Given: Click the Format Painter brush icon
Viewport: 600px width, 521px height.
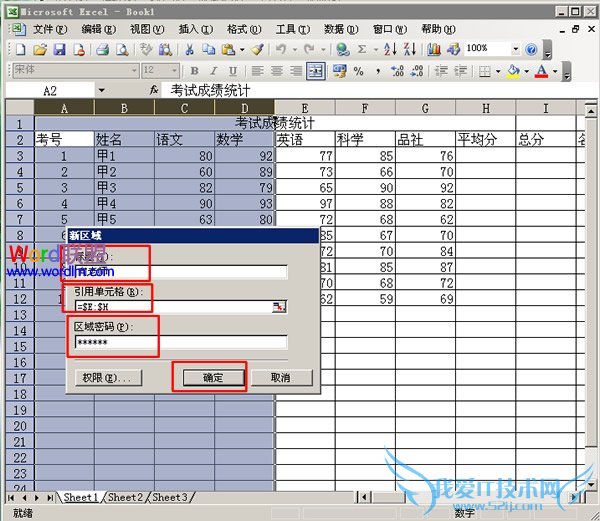Looking at the screenshot, I should [x=257, y=49].
